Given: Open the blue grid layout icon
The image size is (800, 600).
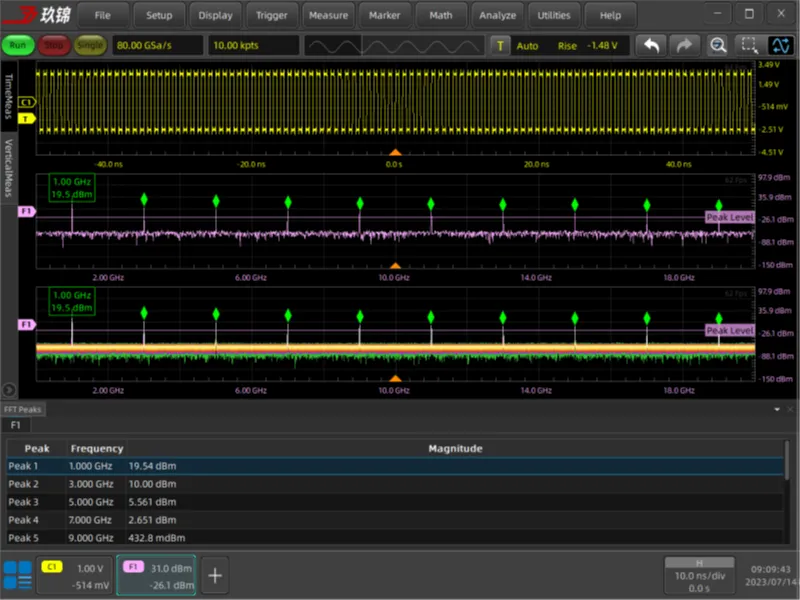Looking at the screenshot, I should [x=17, y=575].
